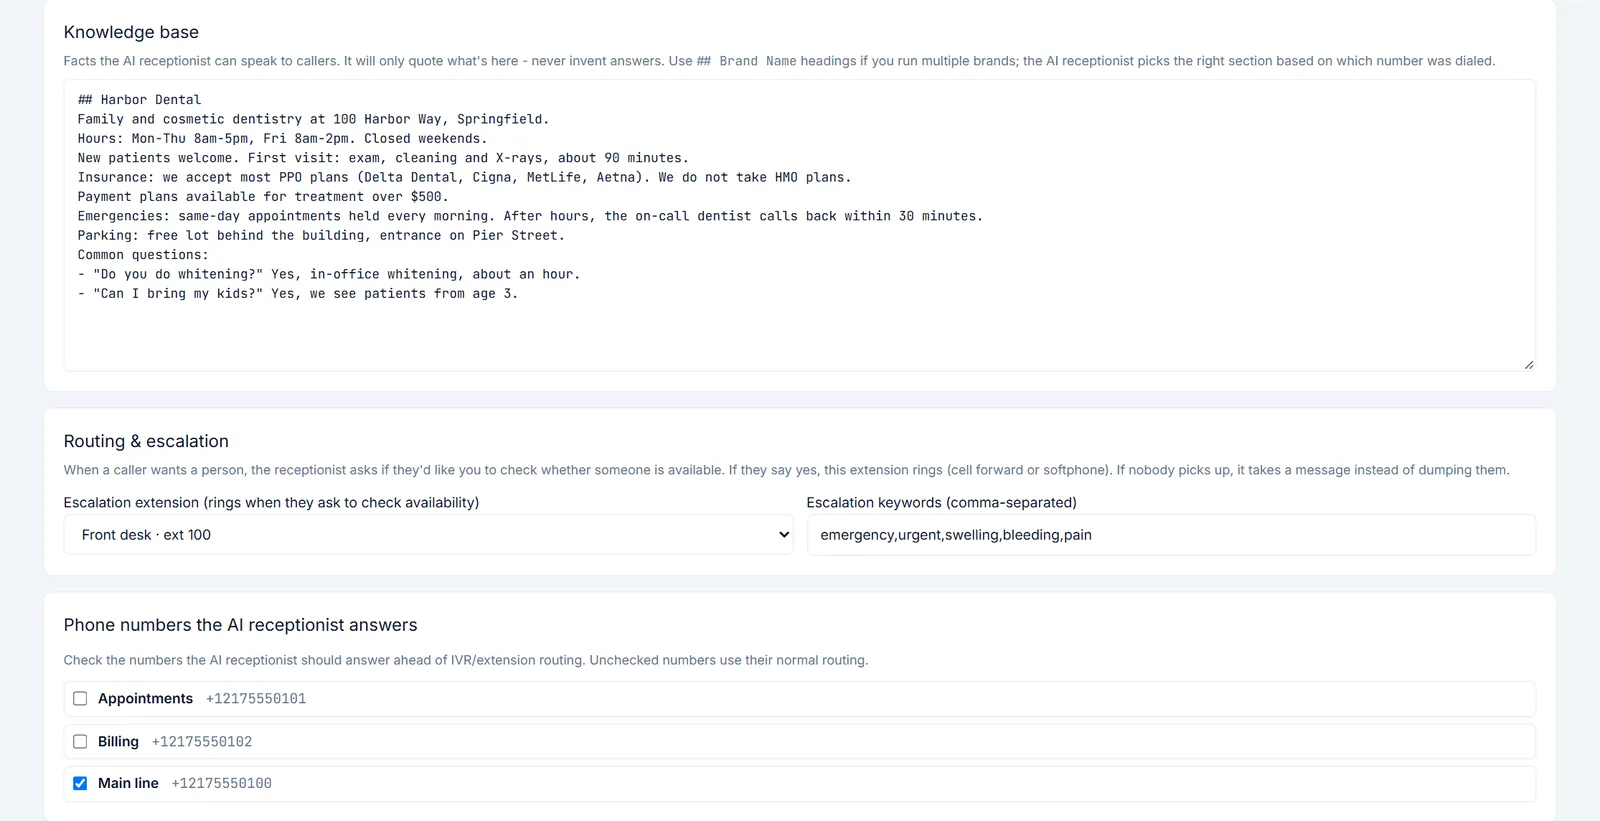
Task: Click the dropdown chevron arrow for Front desk
Action: pyautogui.click(x=783, y=535)
